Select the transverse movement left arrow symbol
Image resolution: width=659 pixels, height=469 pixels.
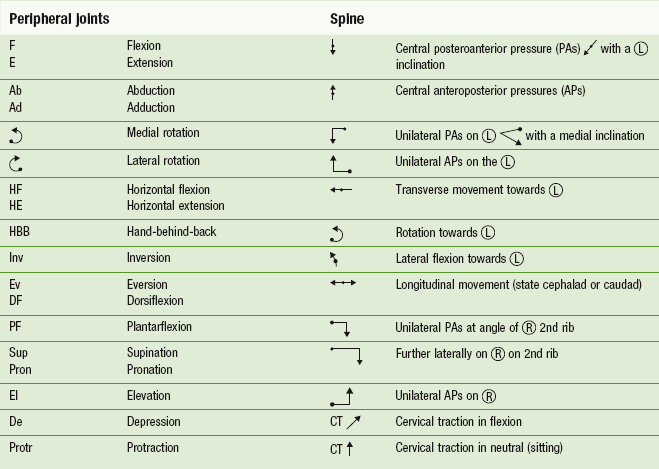[341, 190]
